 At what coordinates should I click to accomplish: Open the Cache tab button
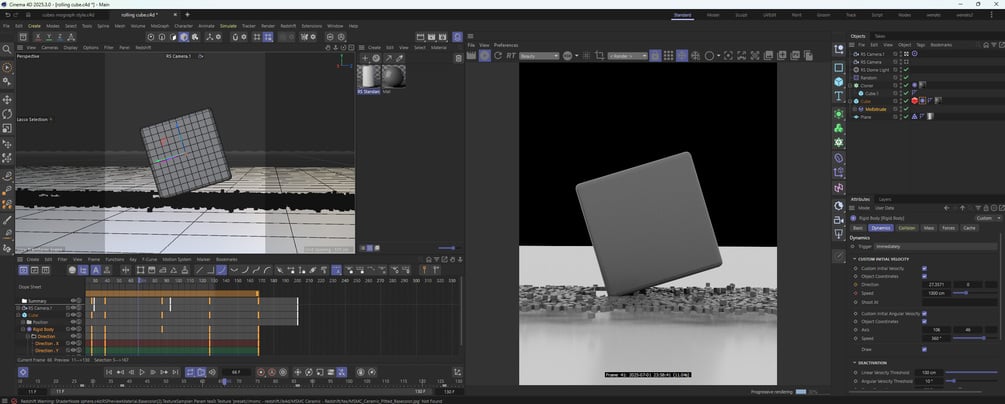969,228
